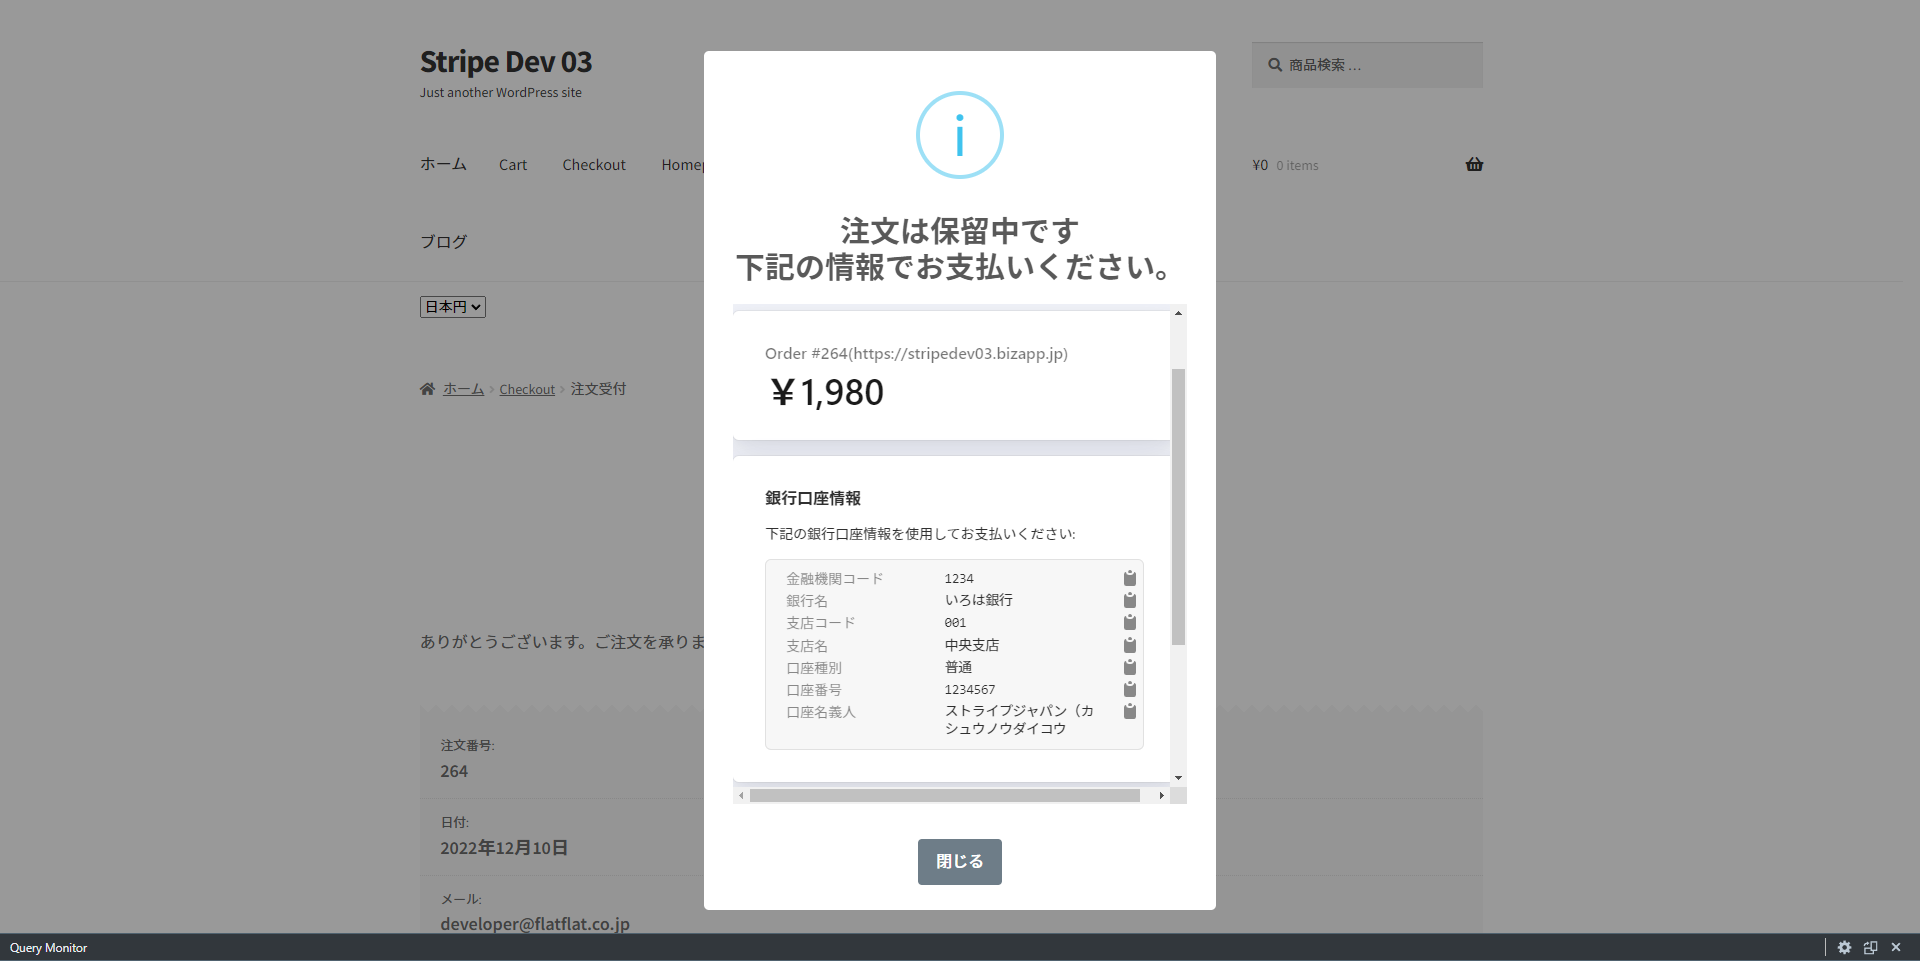Open the ホーム menu item

point(443,164)
